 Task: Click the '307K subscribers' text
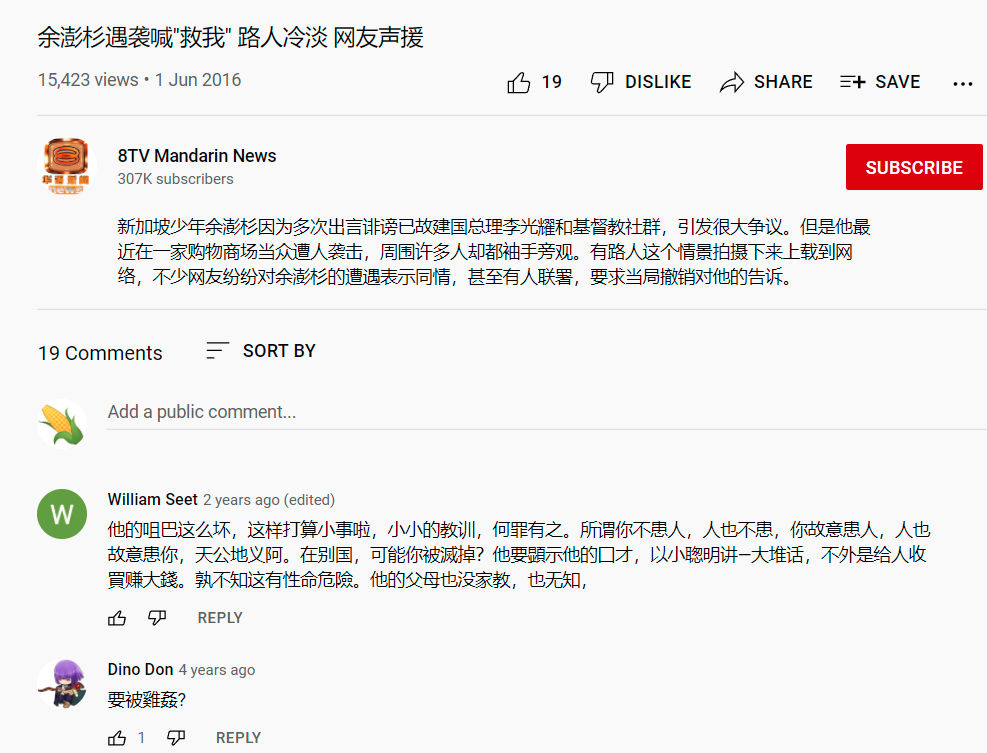[x=175, y=179]
